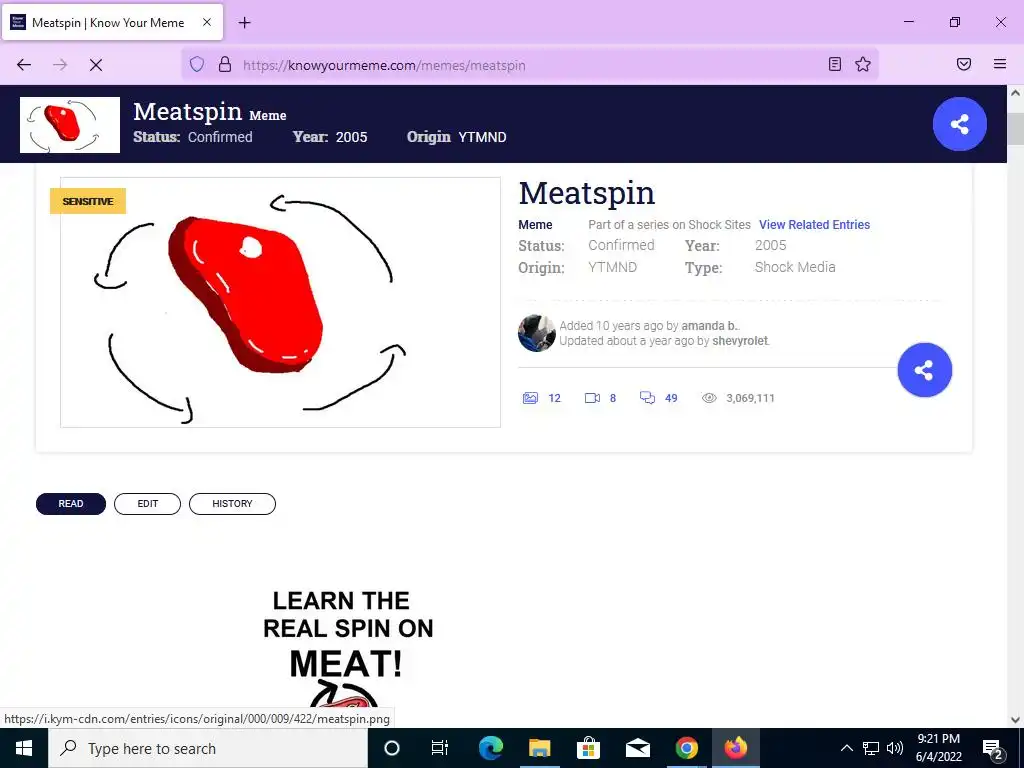Click the padlock site info icon
This screenshot has height=768, width=1024.
pyautogui.click(x=225, y=64)
